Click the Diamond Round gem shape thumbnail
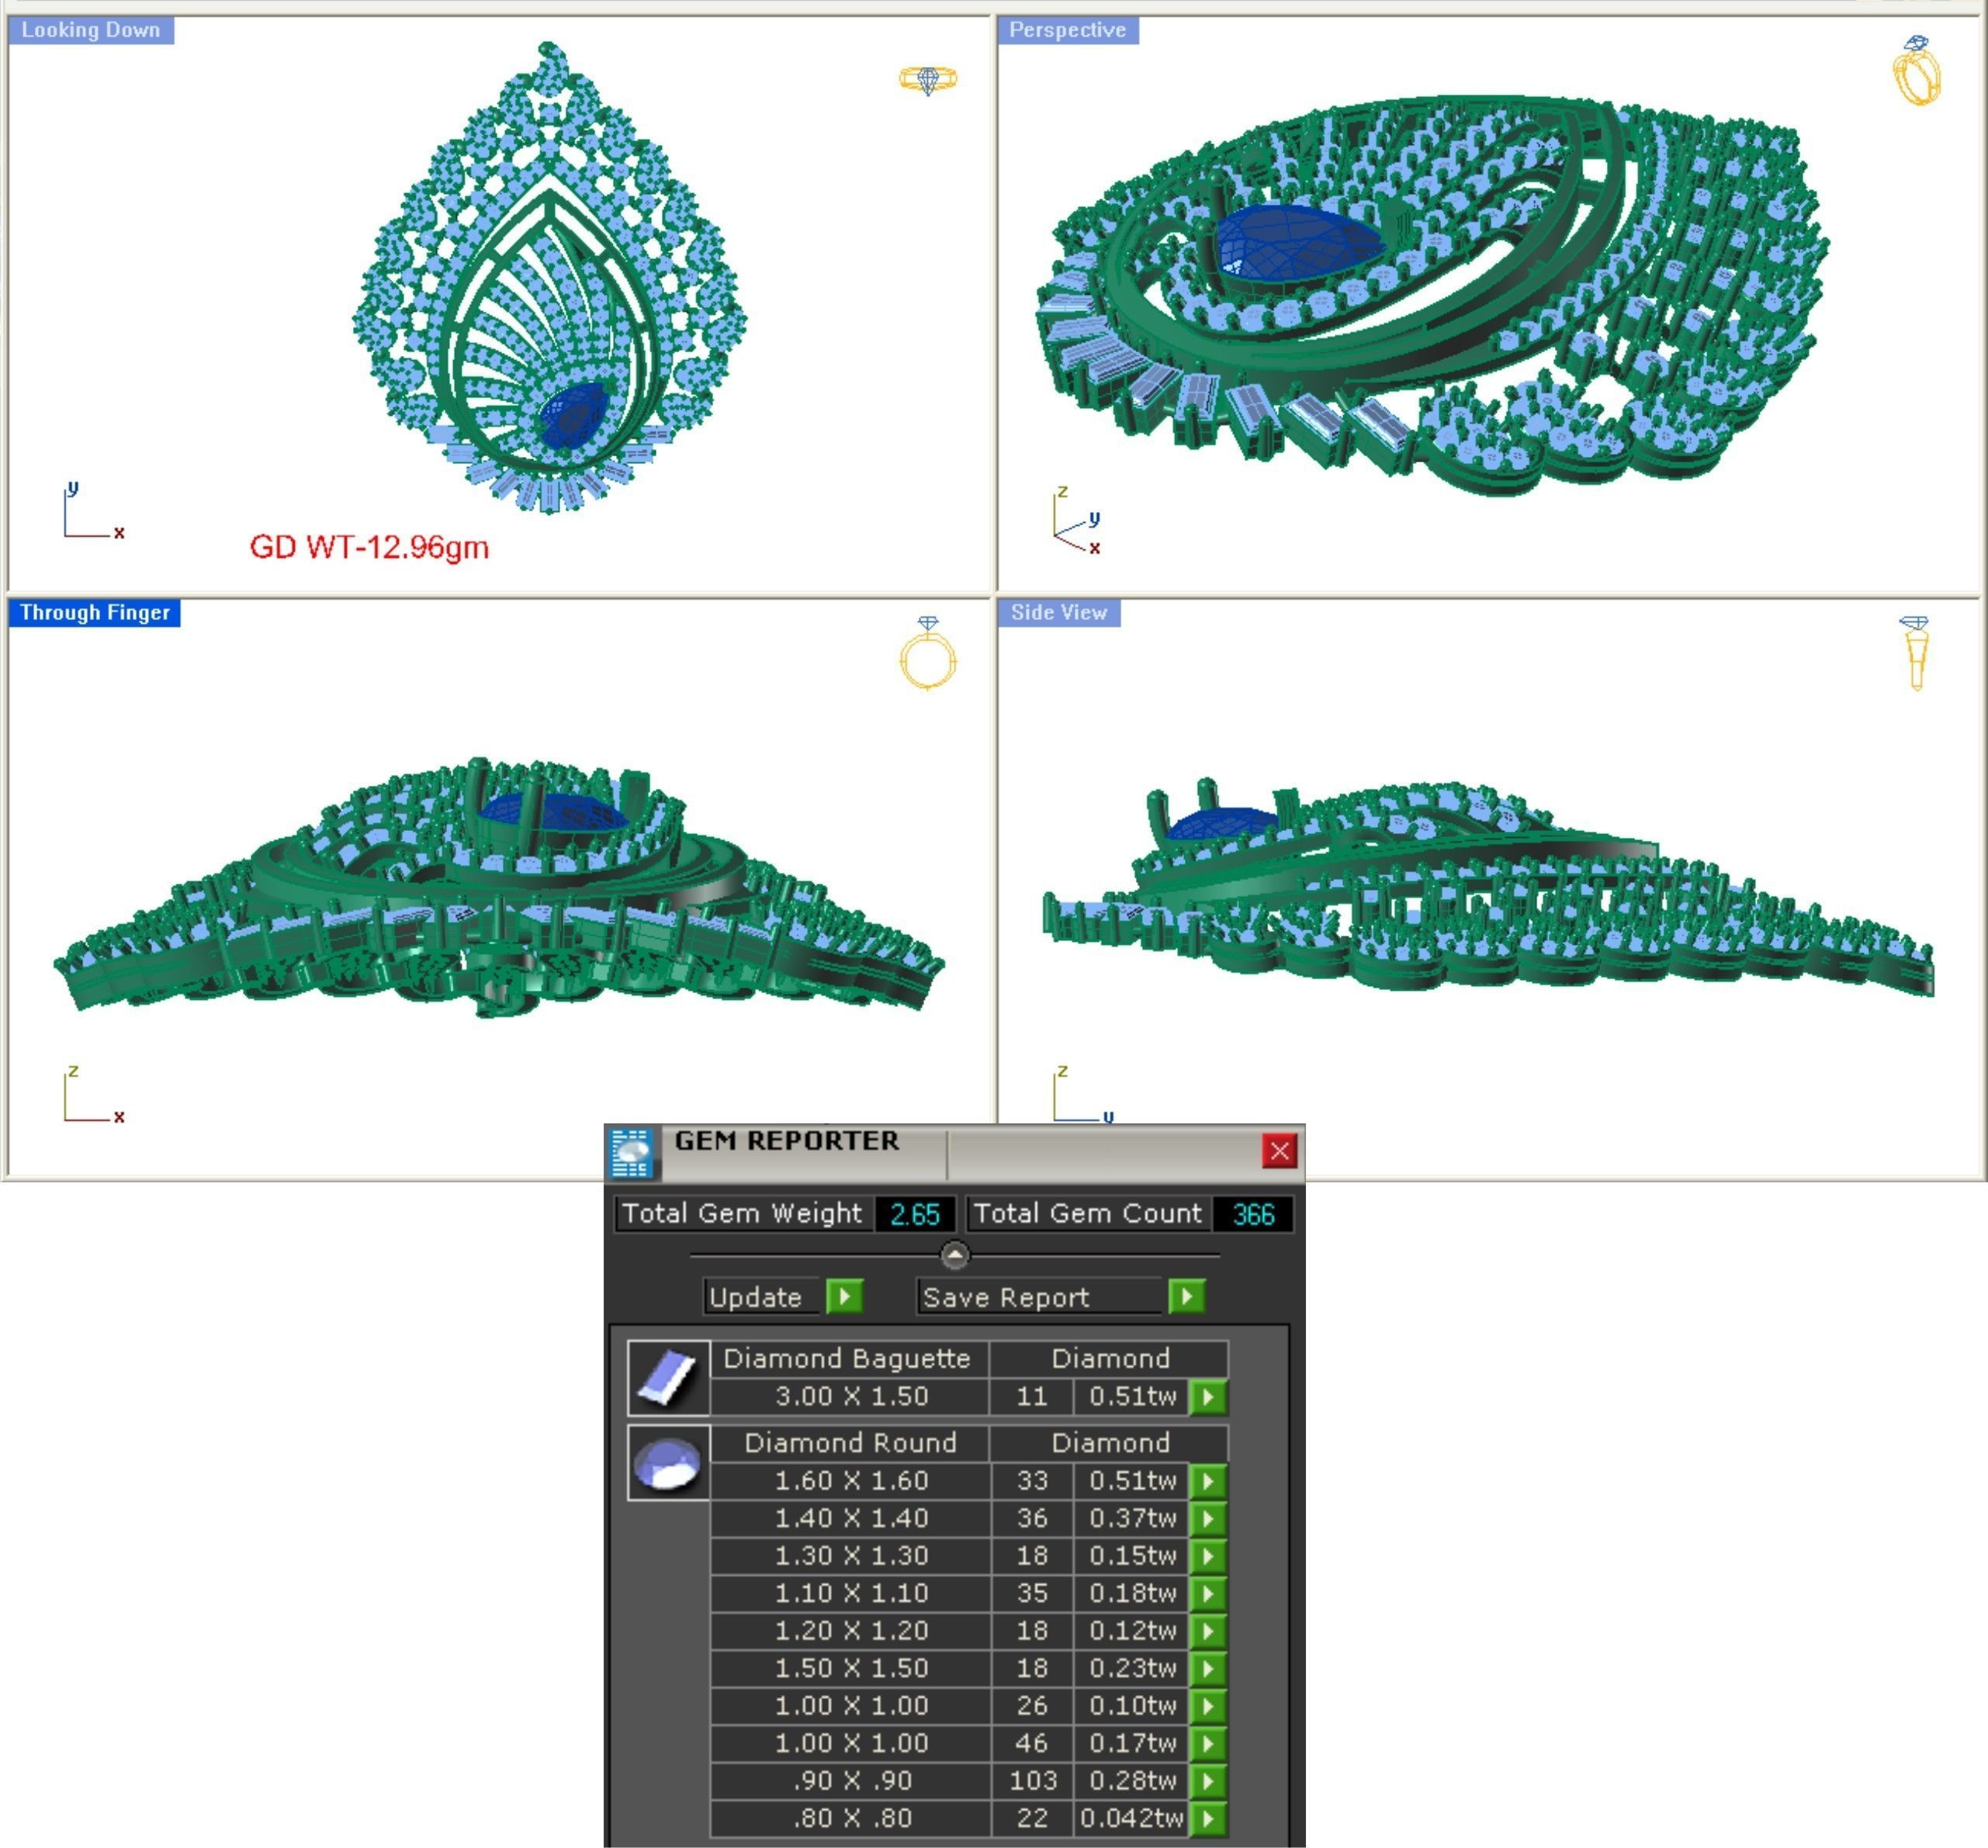 [668, 1462]
